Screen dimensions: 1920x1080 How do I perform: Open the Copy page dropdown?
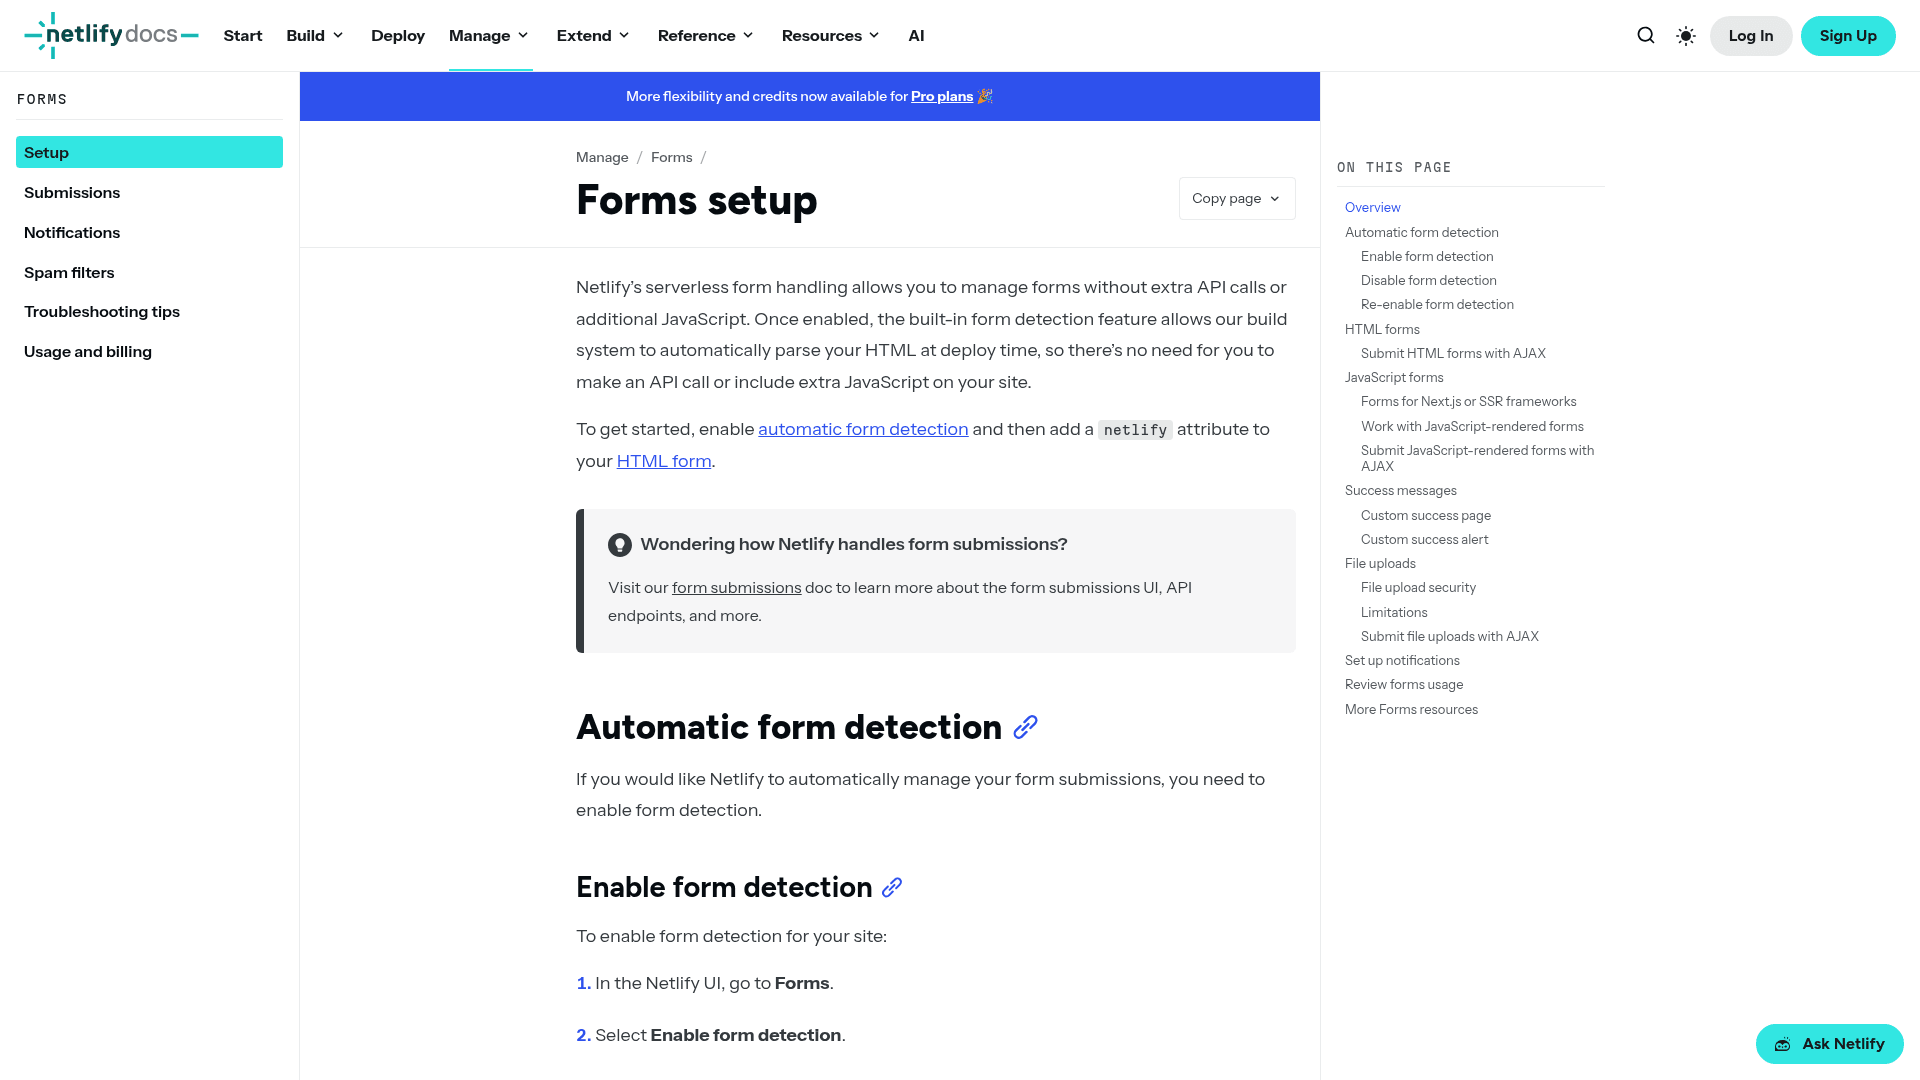(x=1237, y=199)
